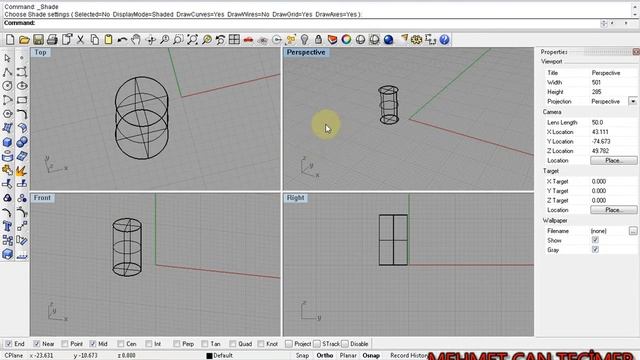Enable the Cen osnap checkbox

point(121,344)
